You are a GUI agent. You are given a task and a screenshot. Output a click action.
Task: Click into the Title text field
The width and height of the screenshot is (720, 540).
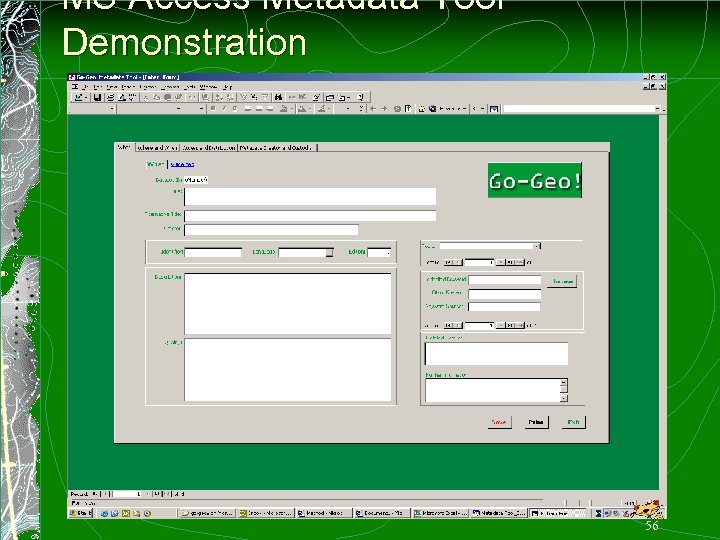tap(310, 197)
